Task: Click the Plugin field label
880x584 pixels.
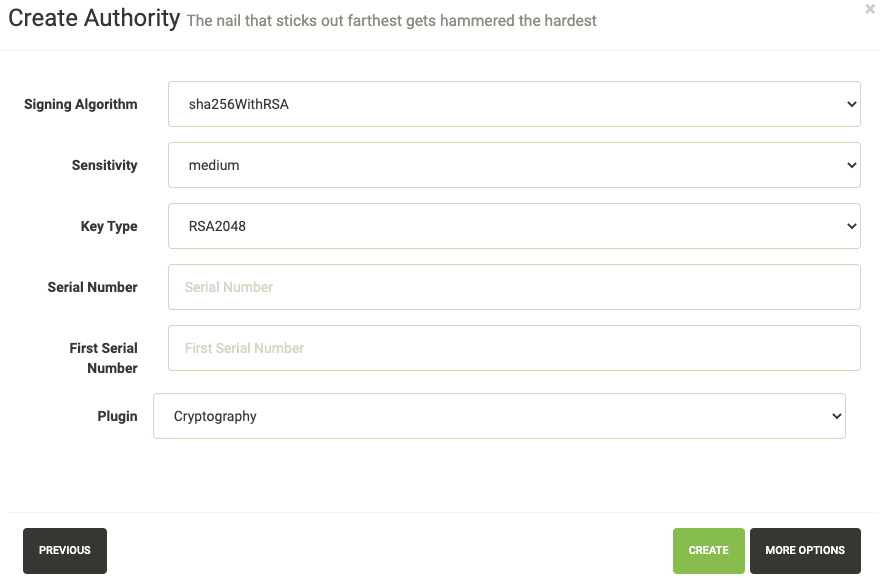Action: tap(117, 416)
